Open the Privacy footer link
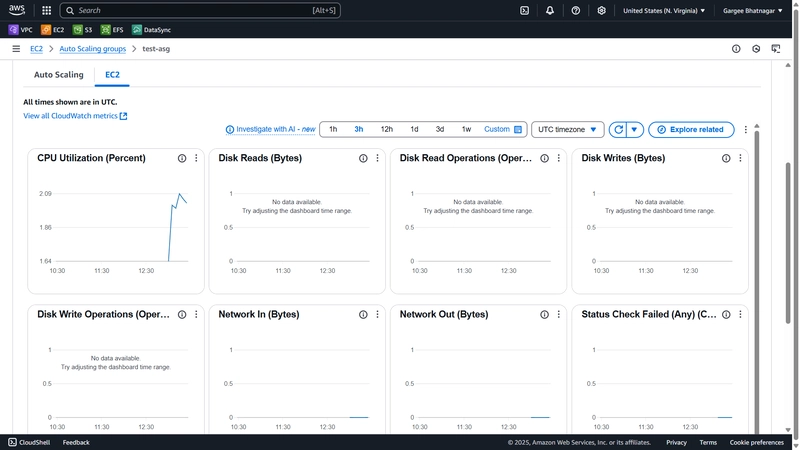Screen dimensions: 800x450 tap(676, 442)
